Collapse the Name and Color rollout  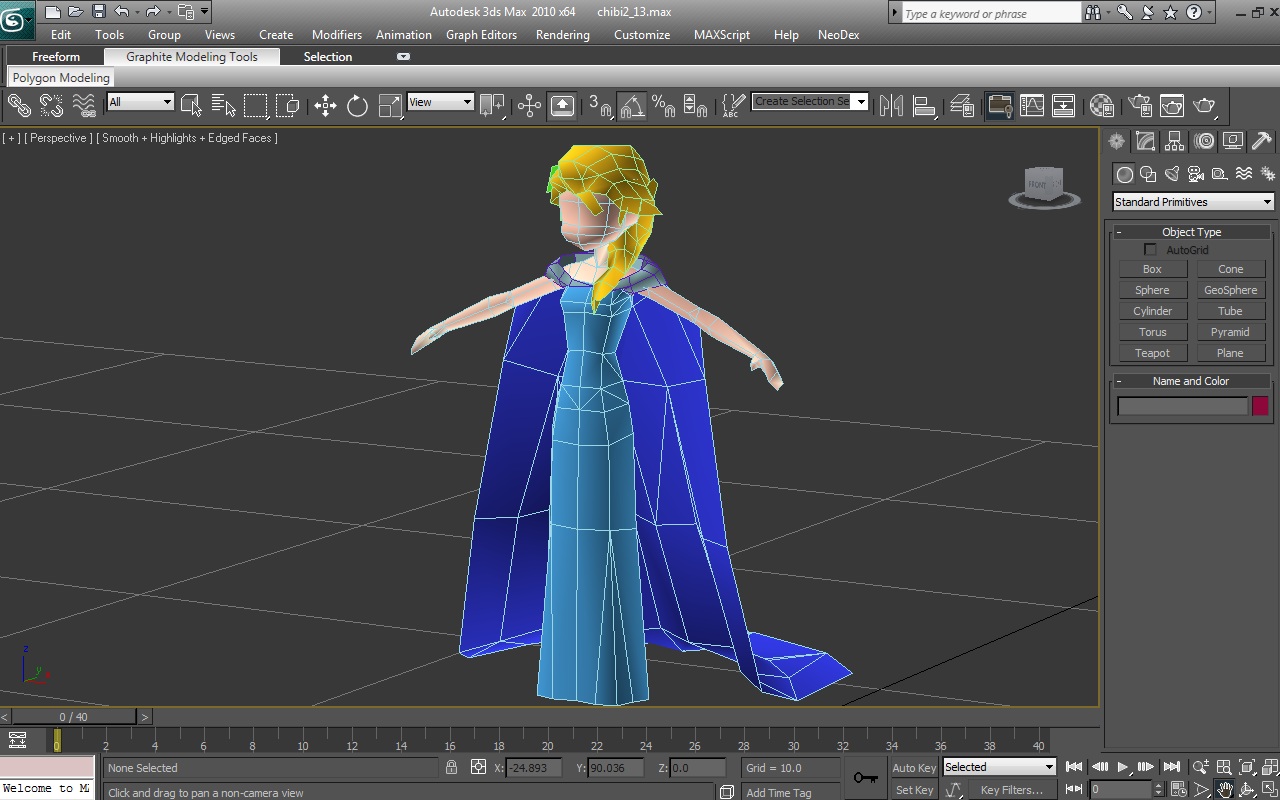1191,381
